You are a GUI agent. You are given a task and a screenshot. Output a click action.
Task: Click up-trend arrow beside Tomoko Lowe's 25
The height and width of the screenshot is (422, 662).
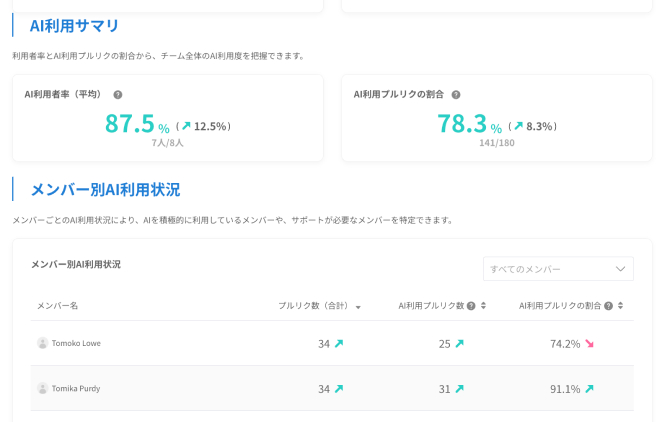coord(459,344)
